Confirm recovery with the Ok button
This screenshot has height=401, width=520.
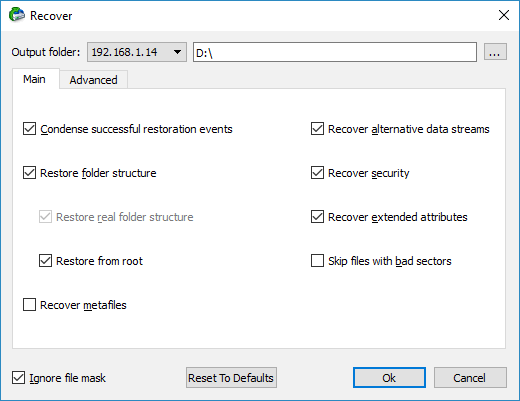tap(389, 378)
